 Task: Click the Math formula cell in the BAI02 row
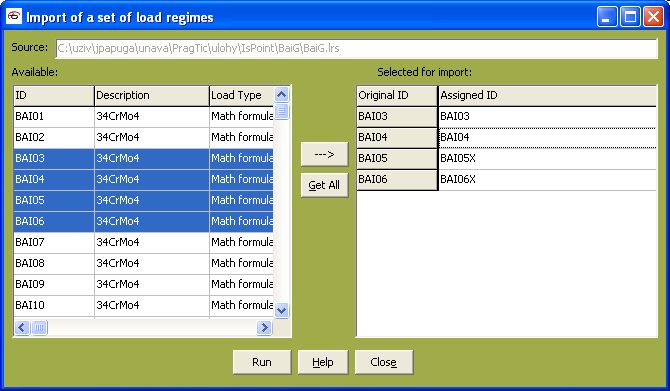coord(241,137)
